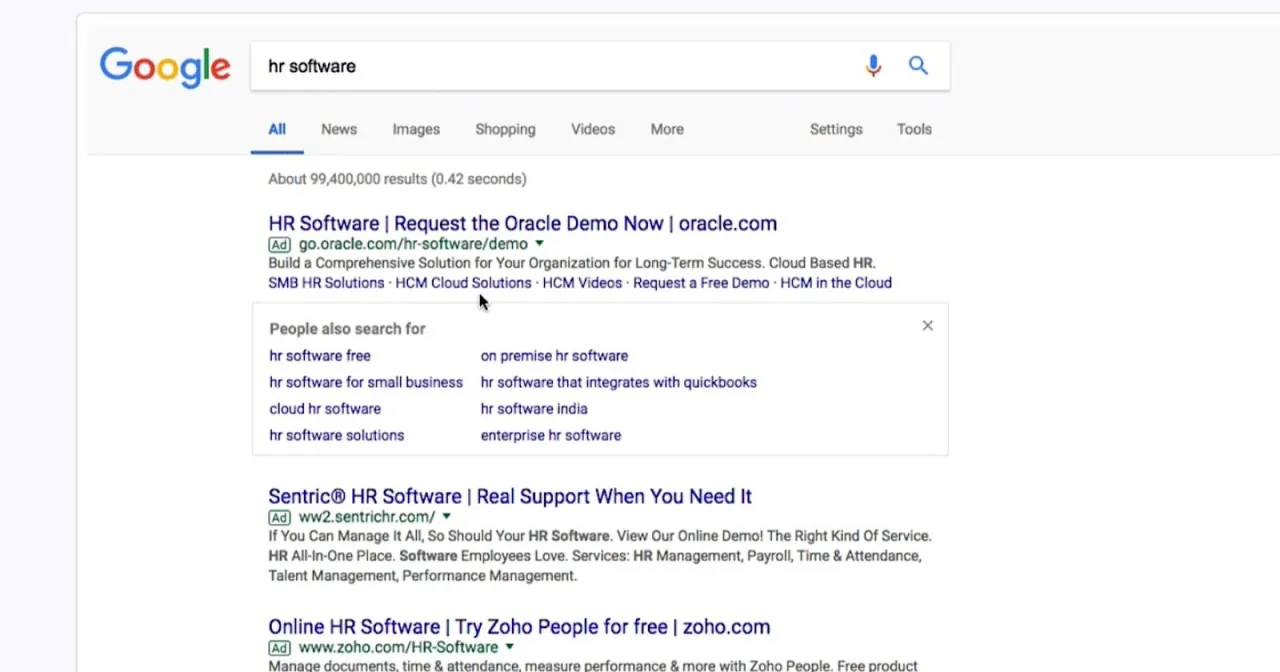
Task: Open the Zoho People ad title
Action: click(x=519, y=627)
